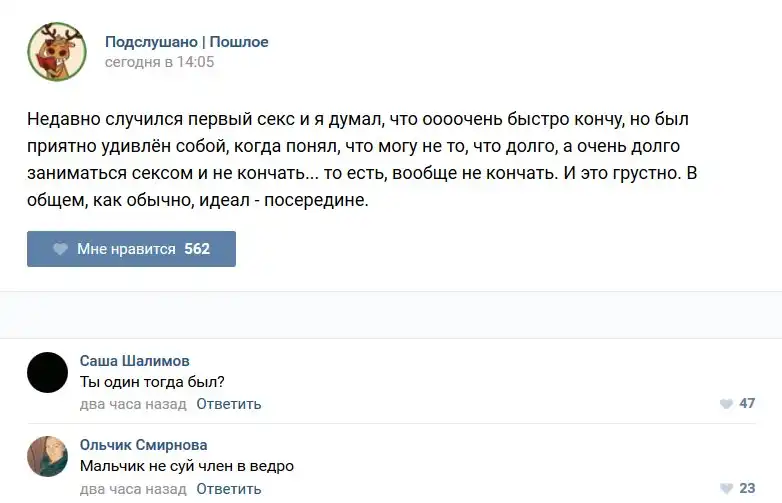This screenshot has width=782, height=503.
Task: Open Саша Шалимов's black avatar
Action: [47, 372]
